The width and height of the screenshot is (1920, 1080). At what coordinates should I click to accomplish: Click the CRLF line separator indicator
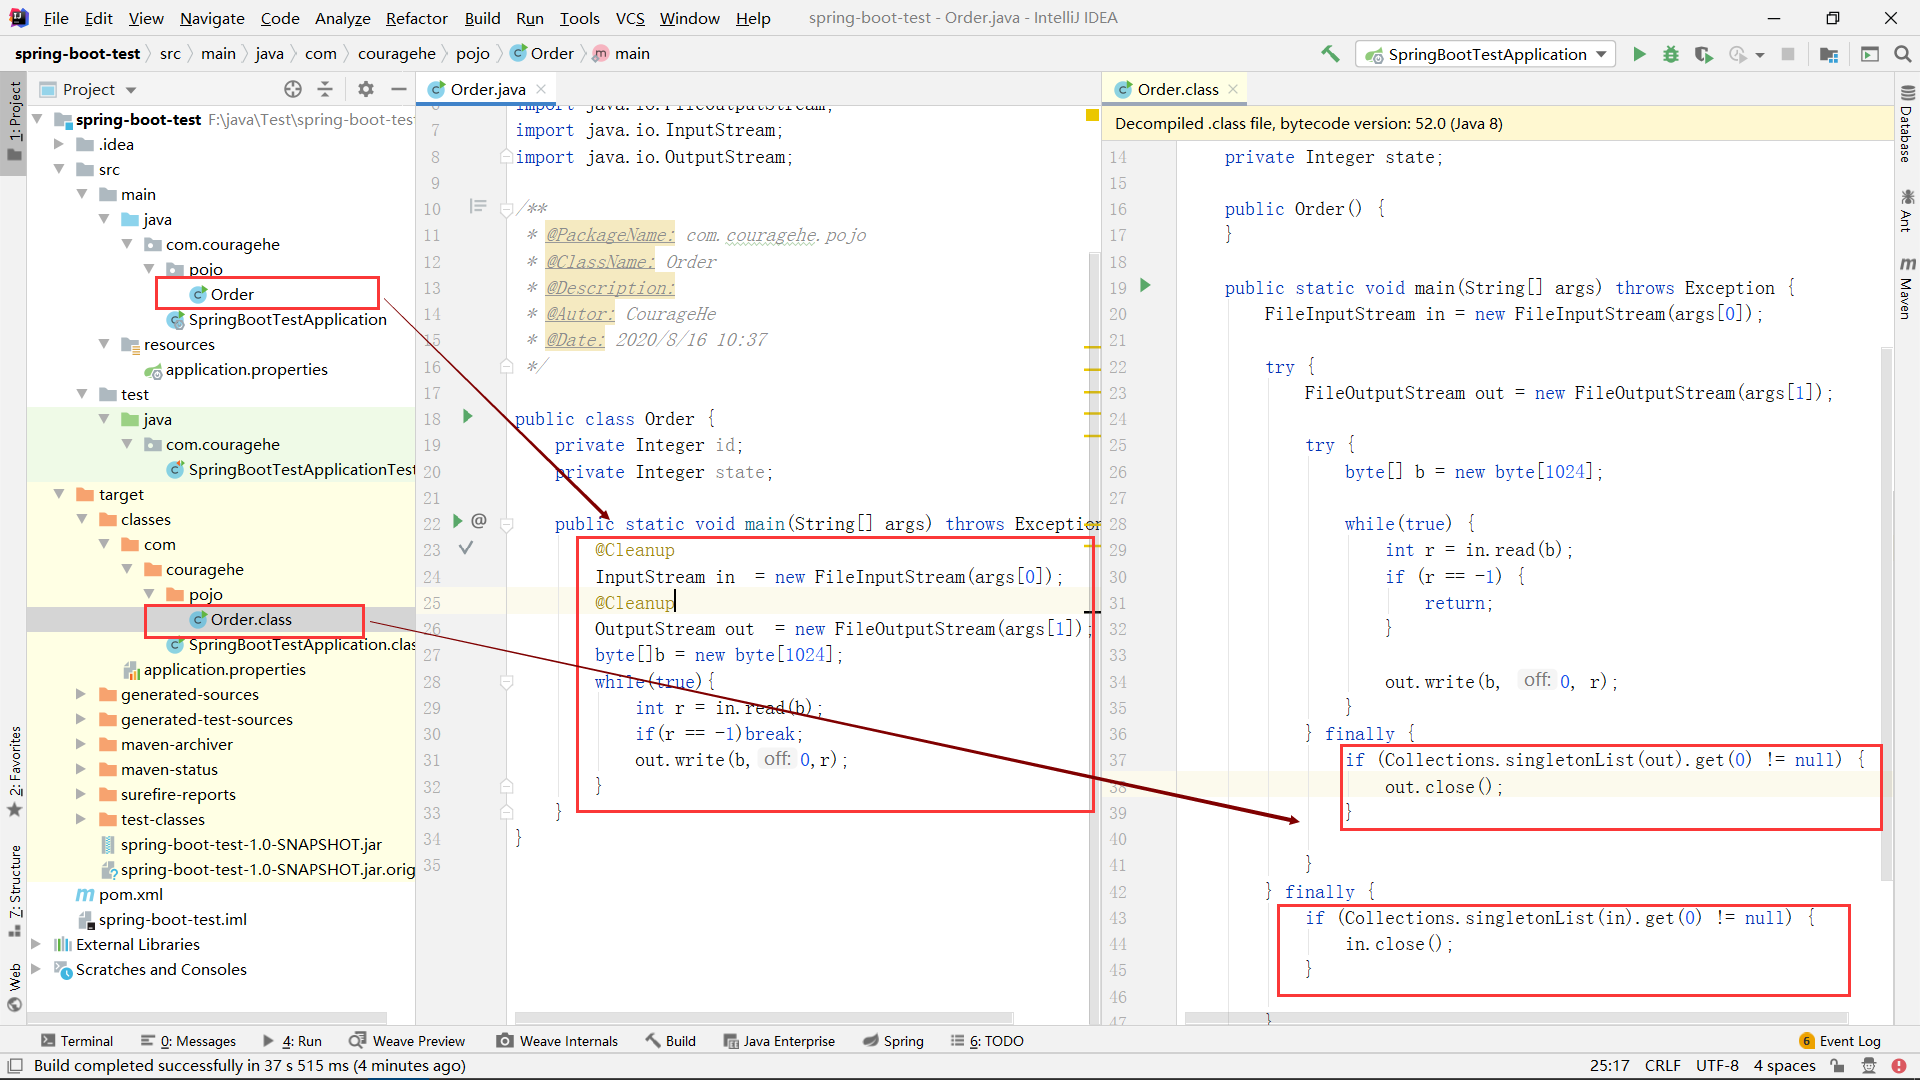[1663, 1066]
